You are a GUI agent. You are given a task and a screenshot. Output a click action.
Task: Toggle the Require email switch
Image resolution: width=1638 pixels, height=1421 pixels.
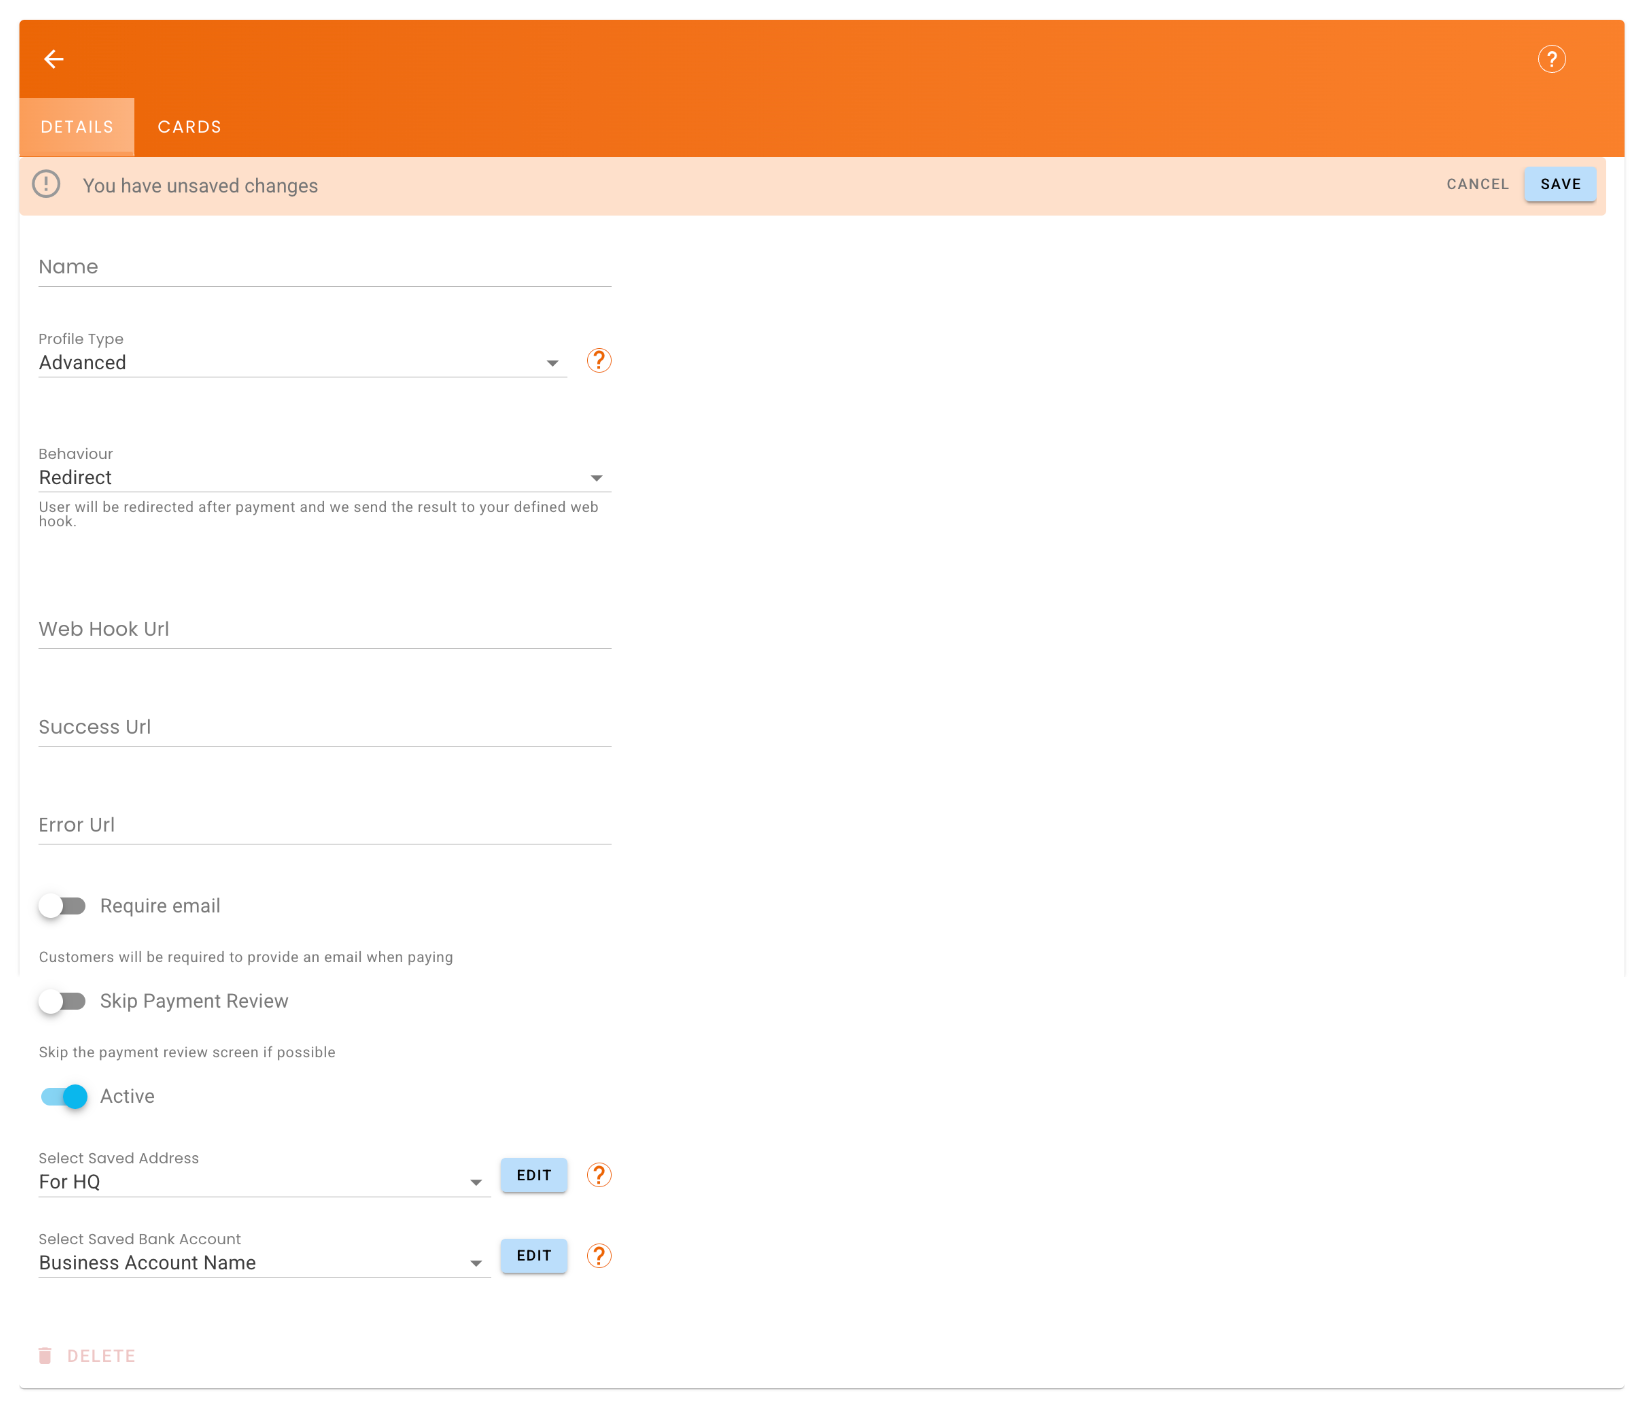(x=62, y=906)
